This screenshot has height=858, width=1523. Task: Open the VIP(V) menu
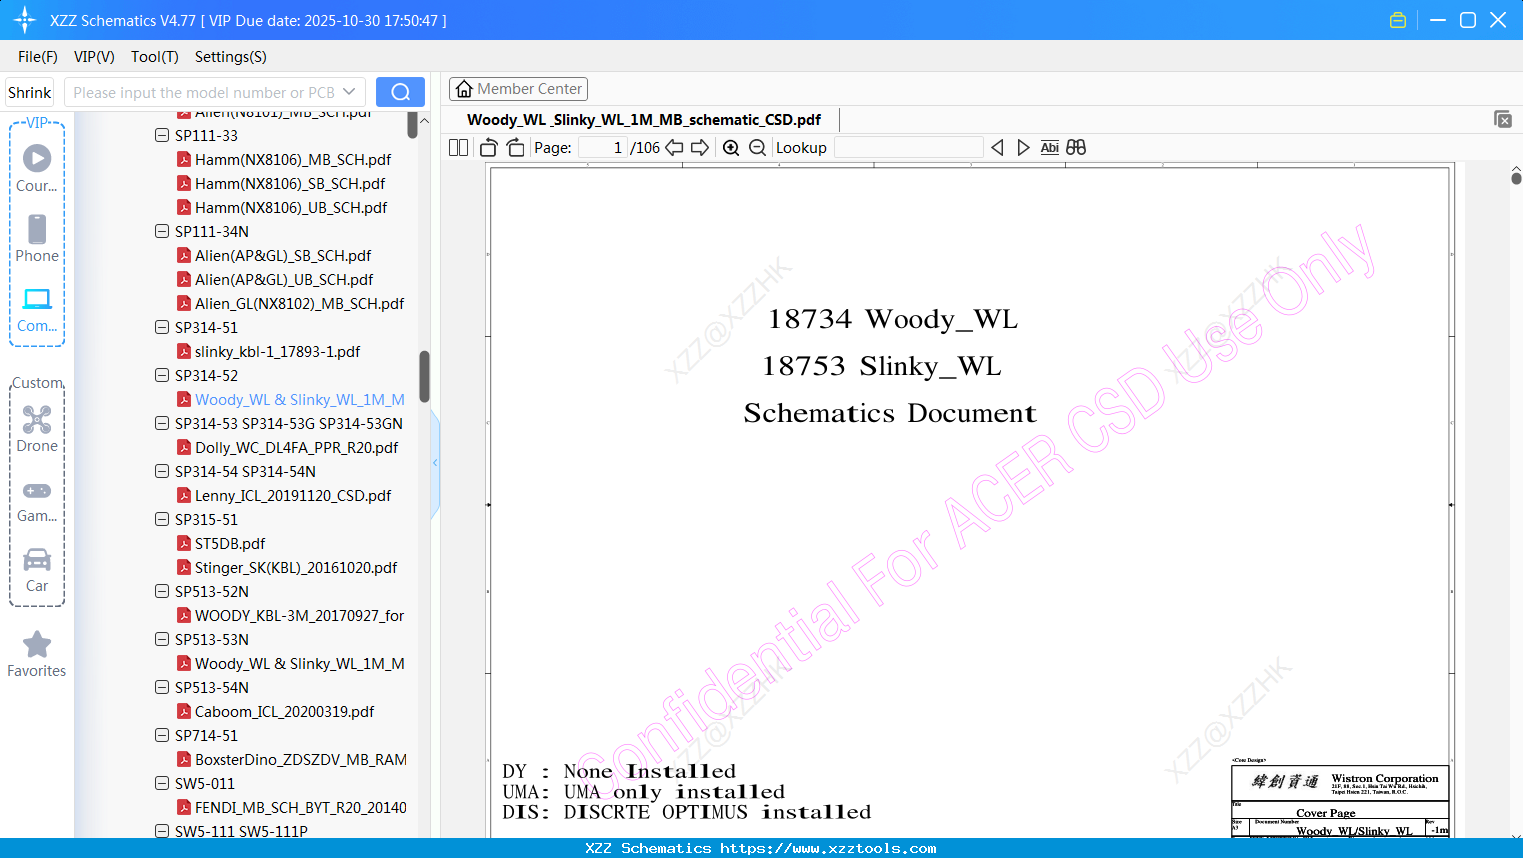[94, 57]
